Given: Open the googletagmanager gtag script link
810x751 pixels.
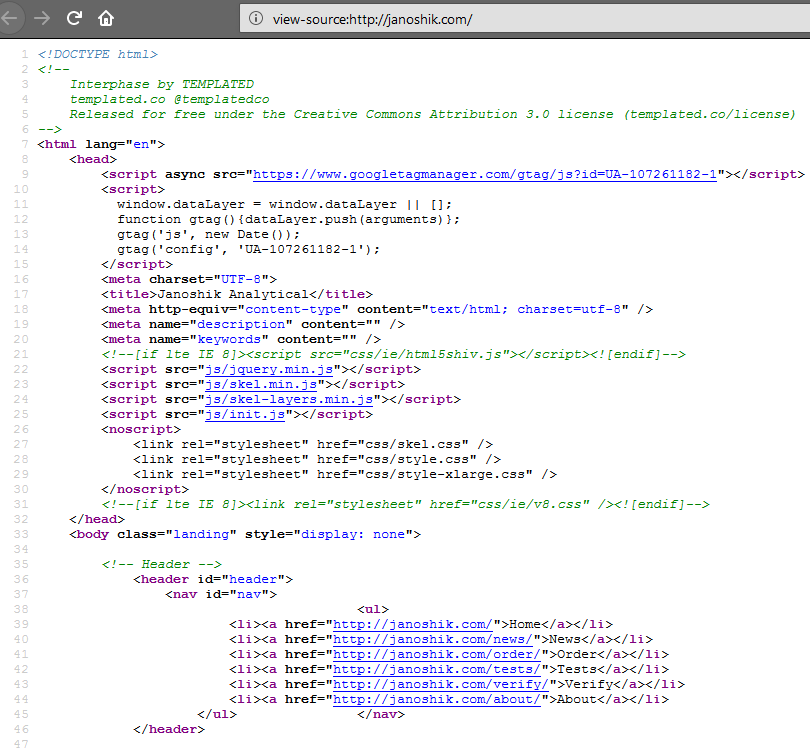Looking at the screenshot, I should 486,173.
